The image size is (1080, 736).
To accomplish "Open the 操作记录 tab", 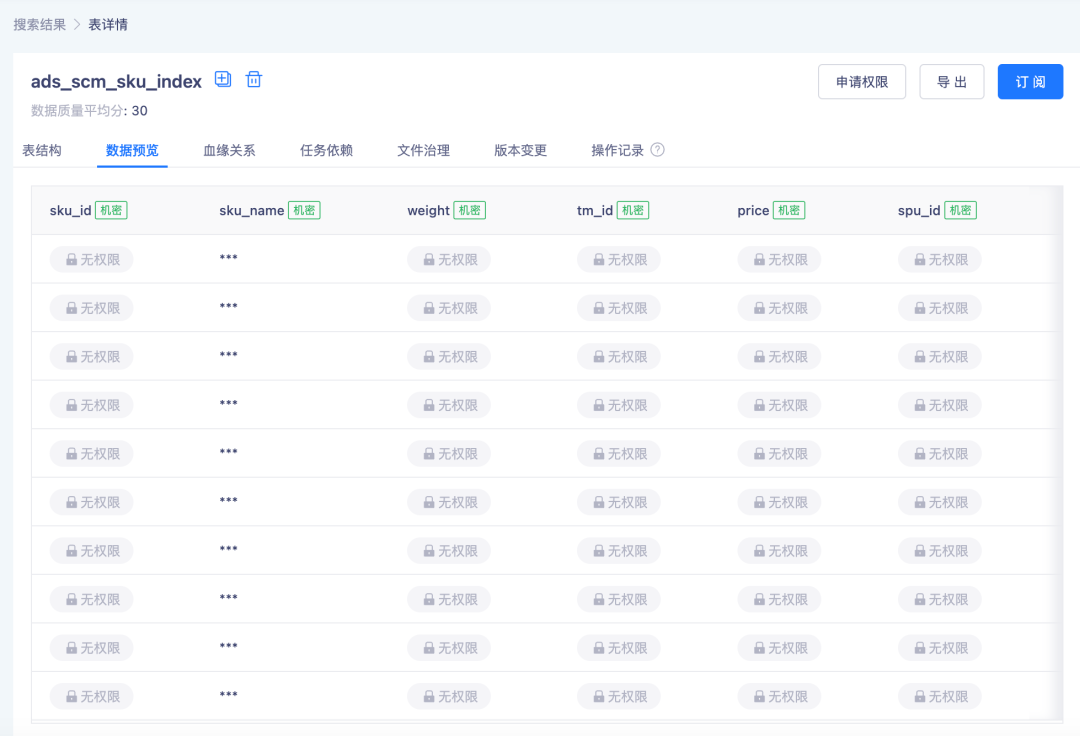I will click(x=617, y=151).
